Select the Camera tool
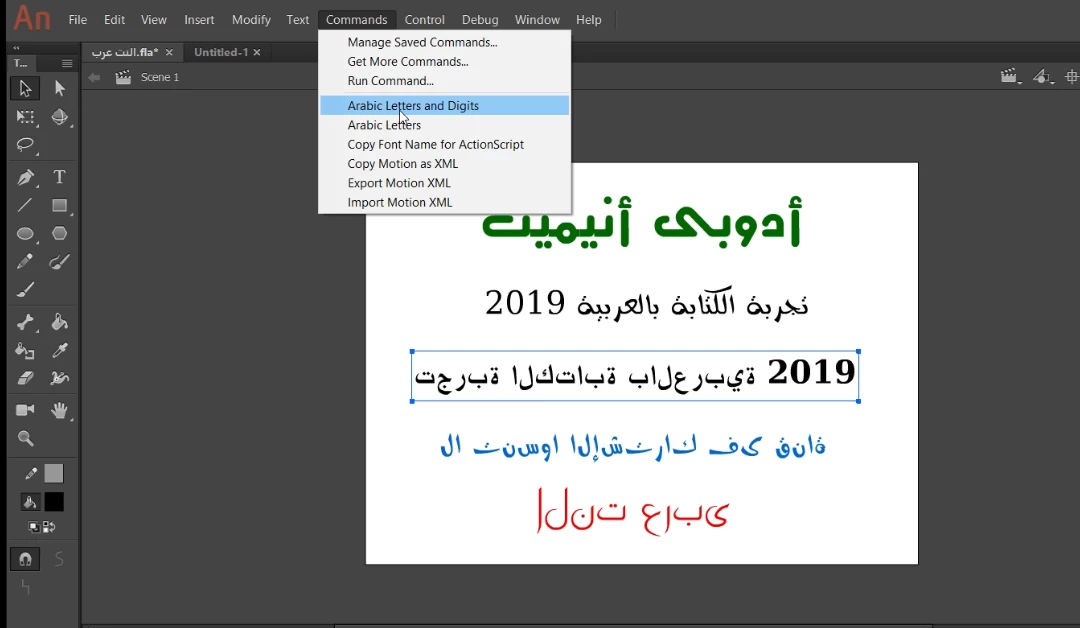The height and width of the screenshot is (628, 1080). point(25,410)
